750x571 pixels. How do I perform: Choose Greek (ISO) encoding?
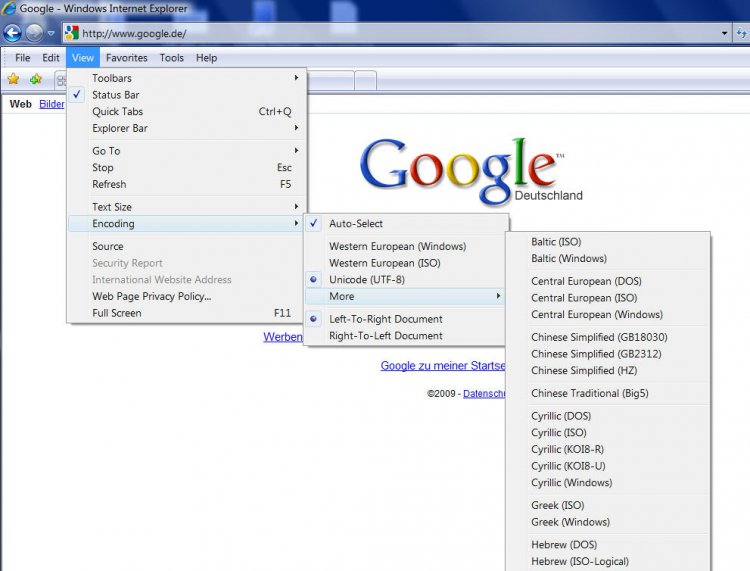608,505
